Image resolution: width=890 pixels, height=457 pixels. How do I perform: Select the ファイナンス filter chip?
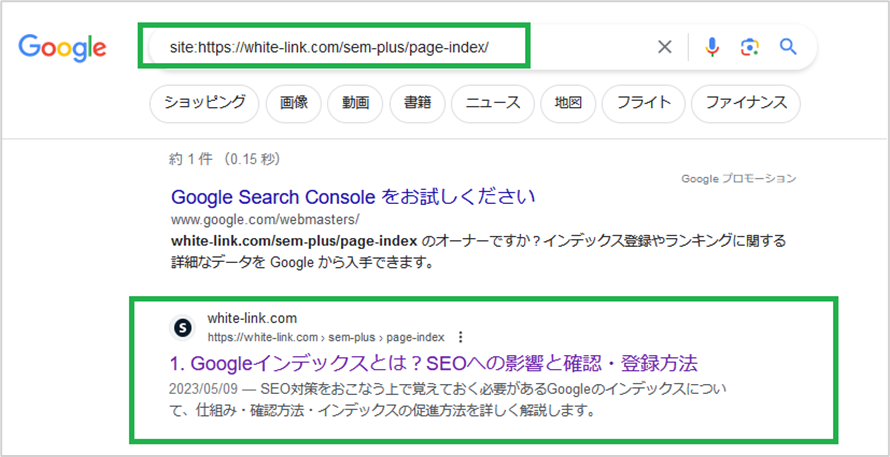tap(746, 103)
